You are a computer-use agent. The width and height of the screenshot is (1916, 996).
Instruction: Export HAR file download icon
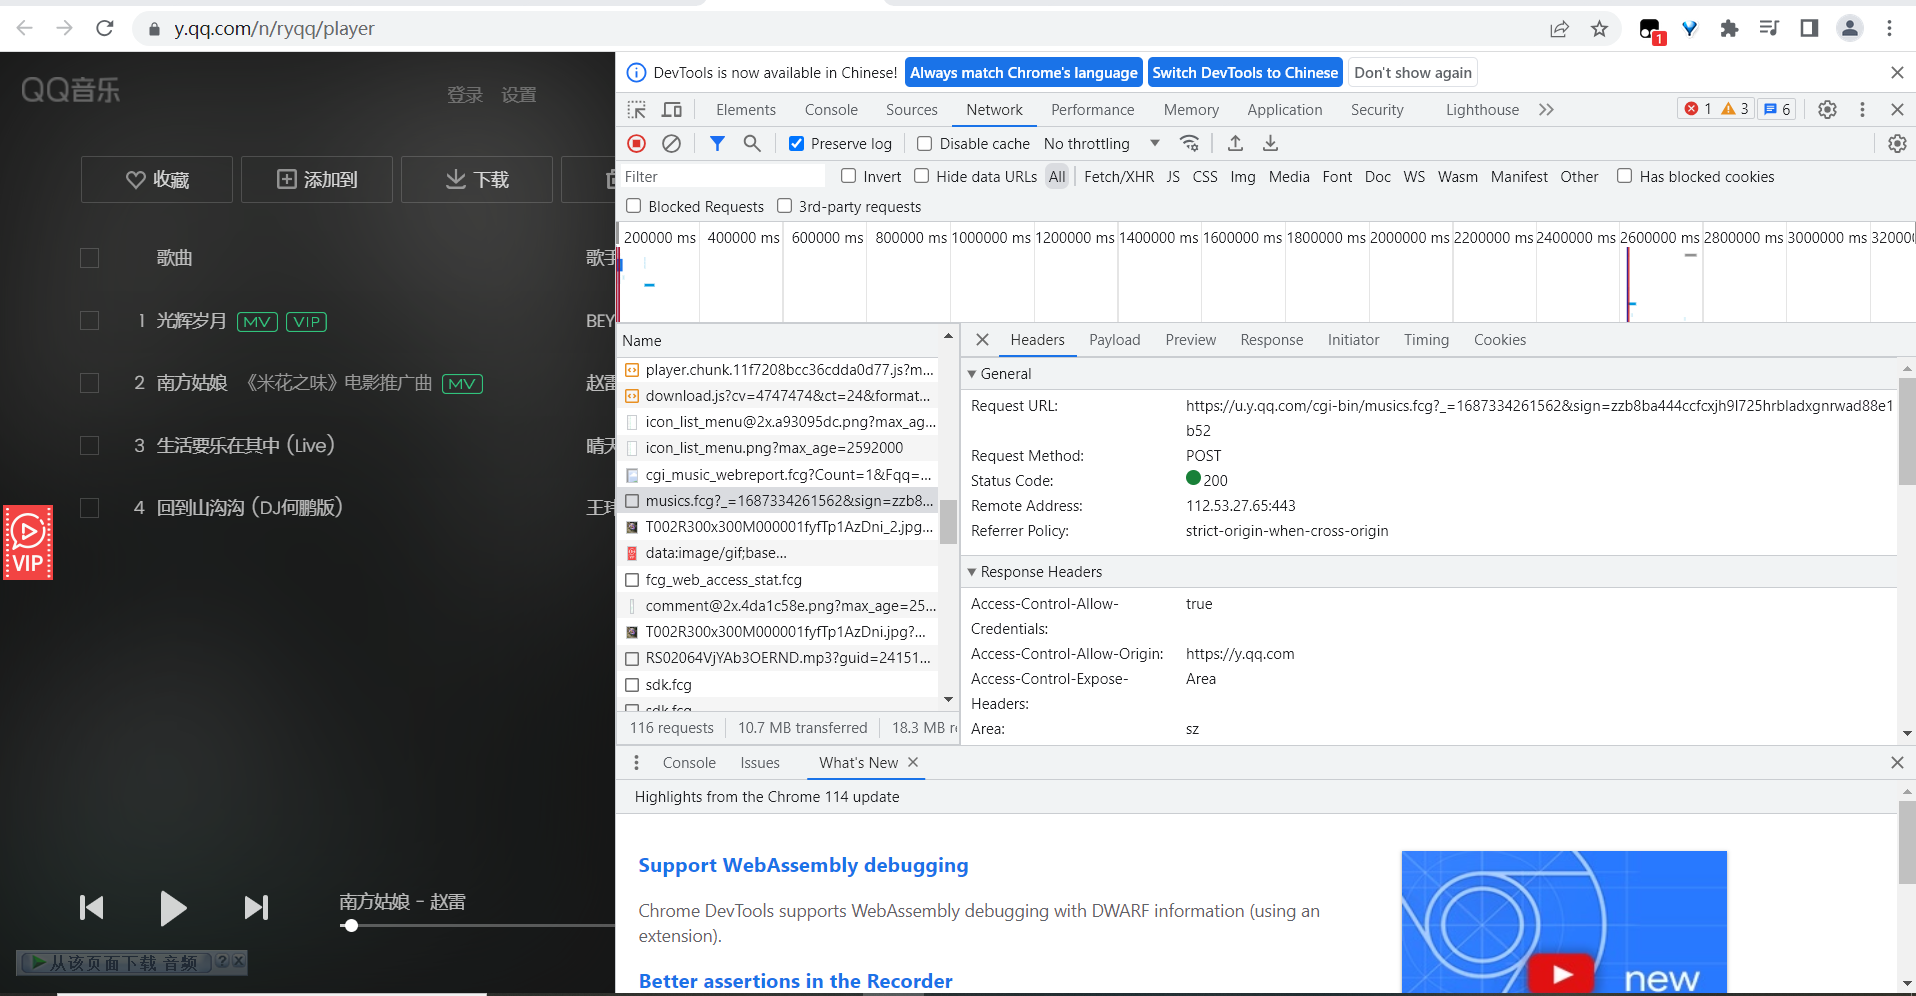click(1270, 144)
